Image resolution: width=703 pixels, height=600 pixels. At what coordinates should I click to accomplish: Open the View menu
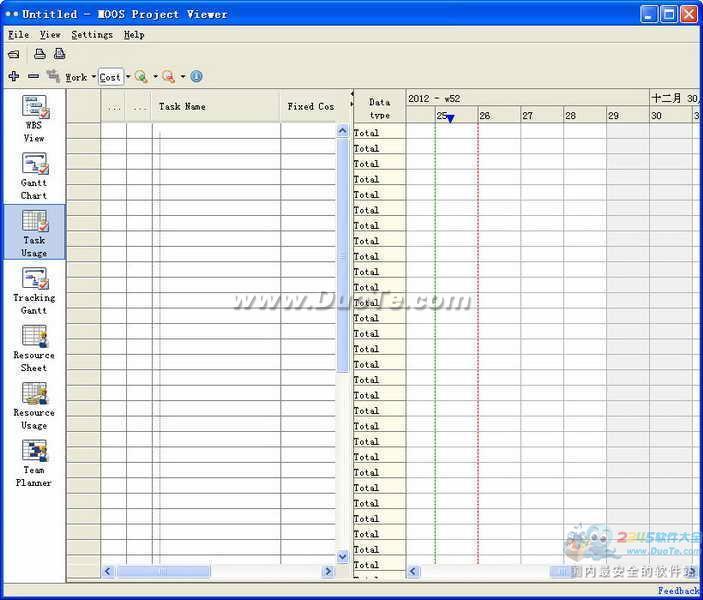(x=50, y=35)
